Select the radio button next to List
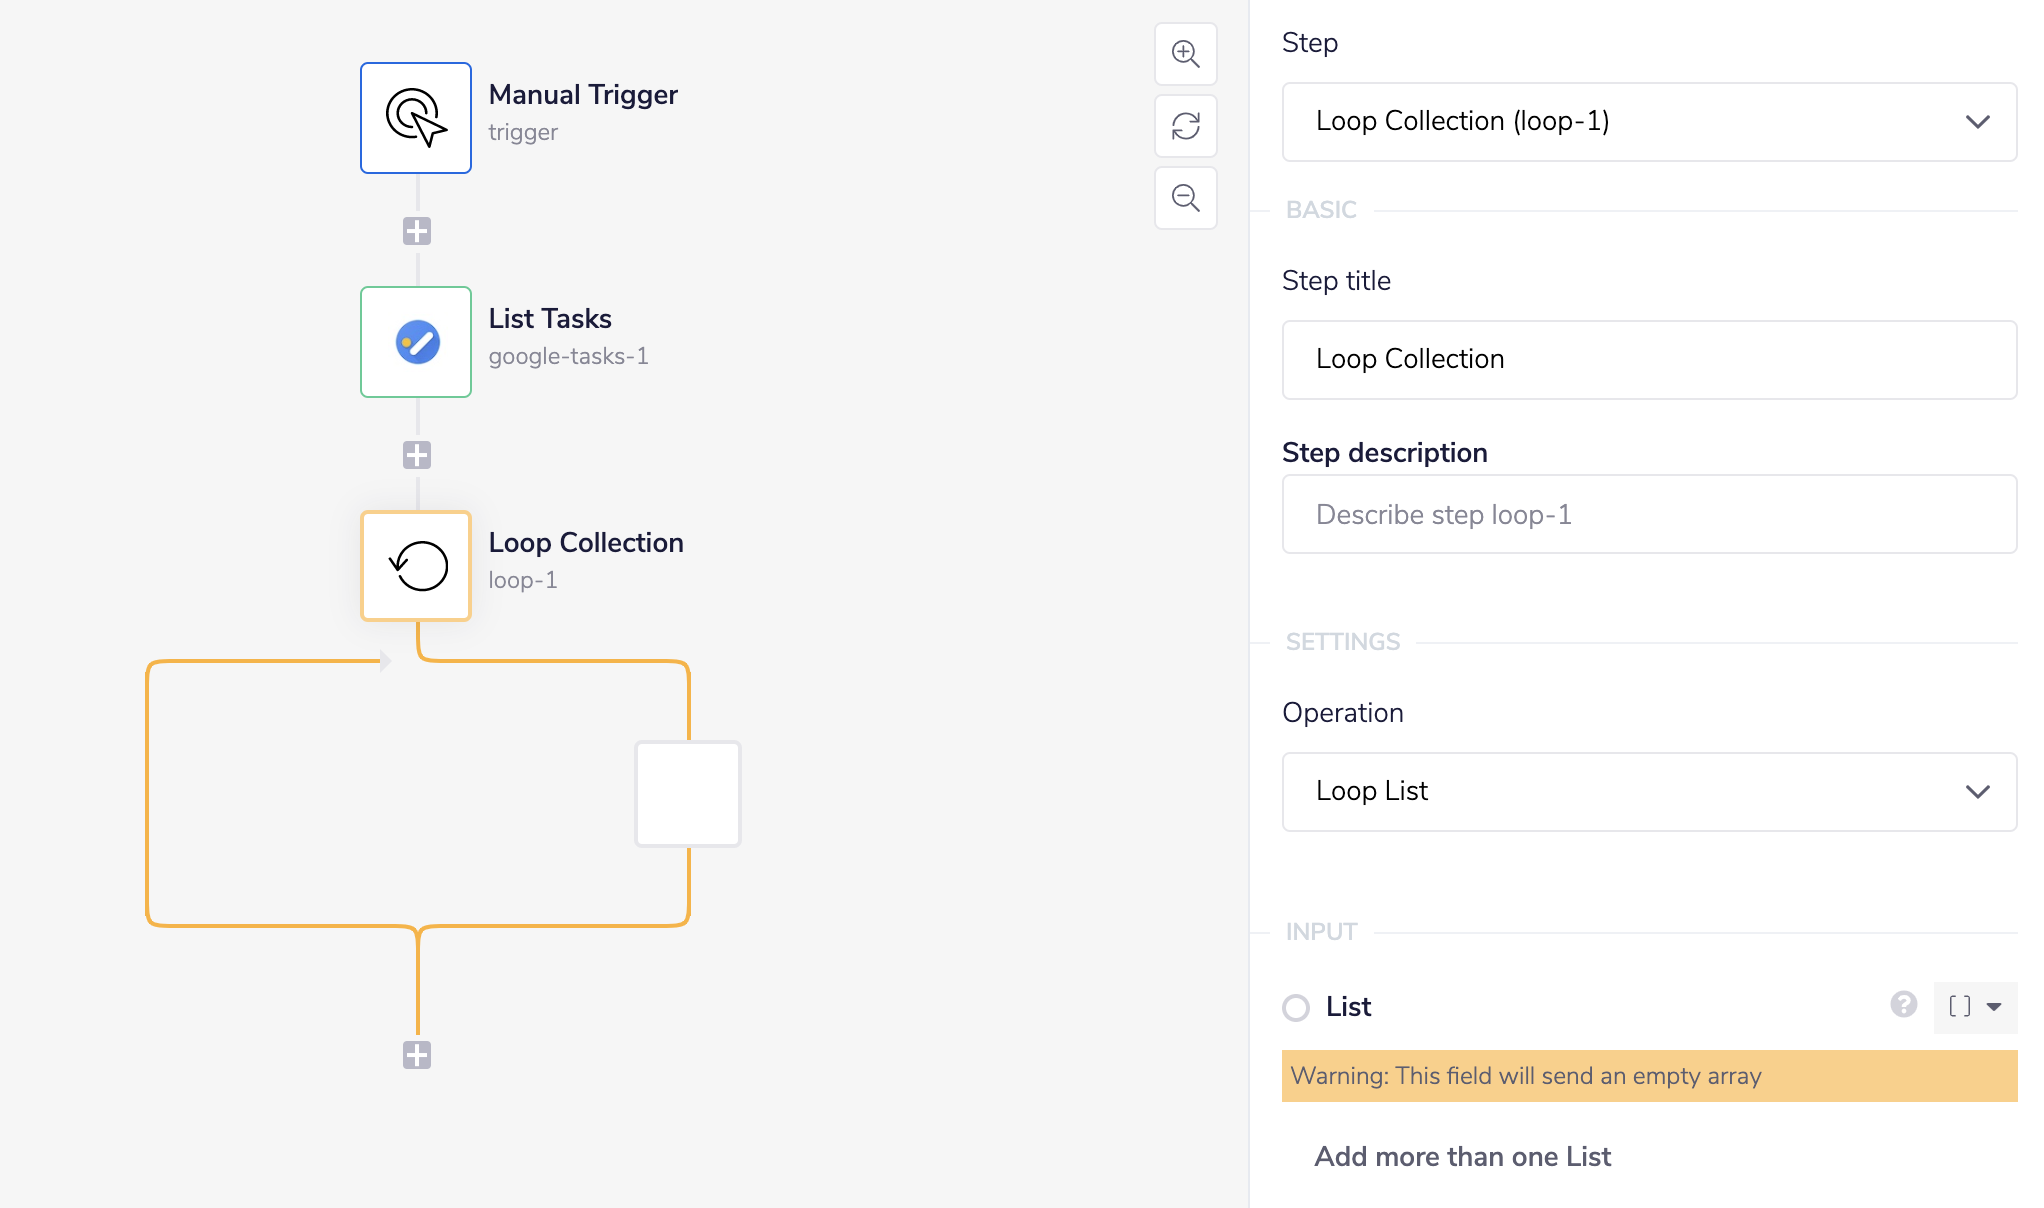The image size is (2044, 1208). tap(1296, 1009)
